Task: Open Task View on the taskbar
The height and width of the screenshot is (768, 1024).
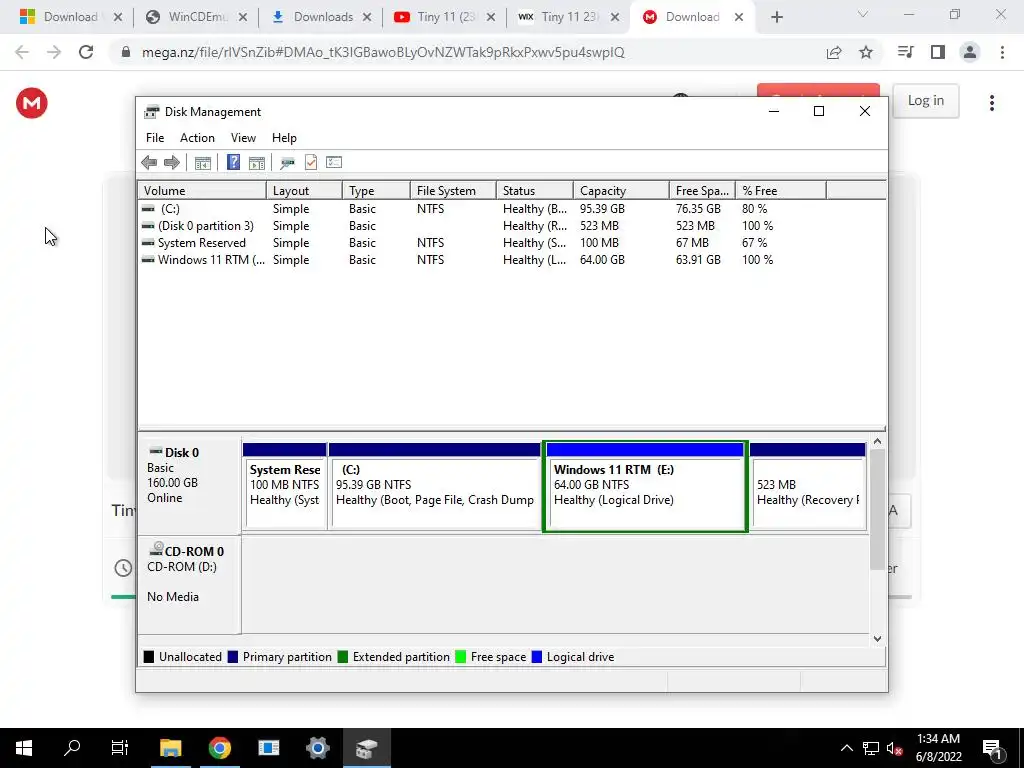Action: (120, 748)
